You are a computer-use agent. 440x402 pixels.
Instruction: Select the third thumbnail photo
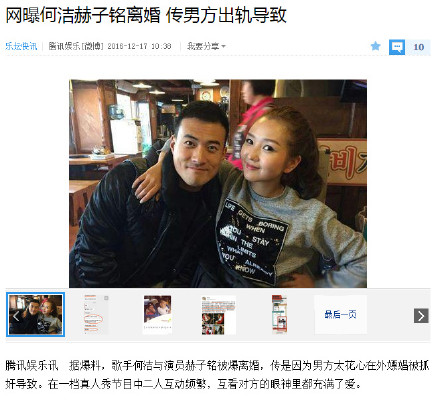(157, 314)
